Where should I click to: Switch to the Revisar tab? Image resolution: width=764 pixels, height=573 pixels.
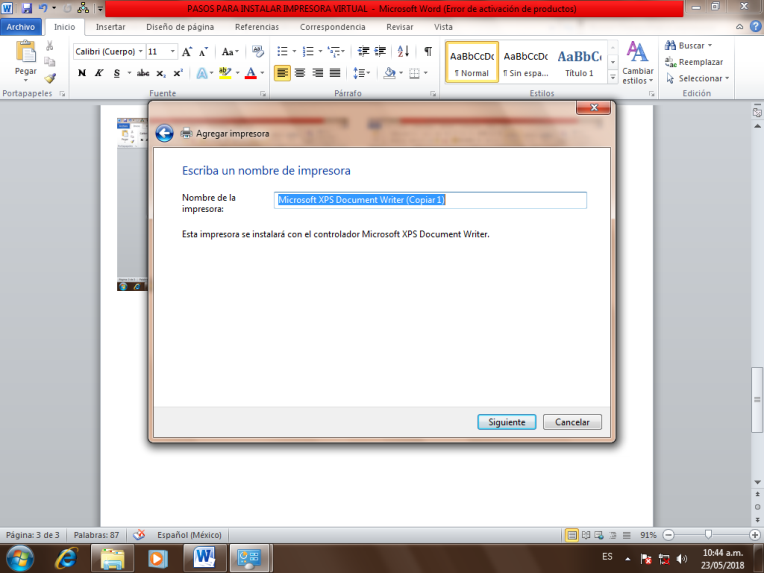(x=400, y=27)
